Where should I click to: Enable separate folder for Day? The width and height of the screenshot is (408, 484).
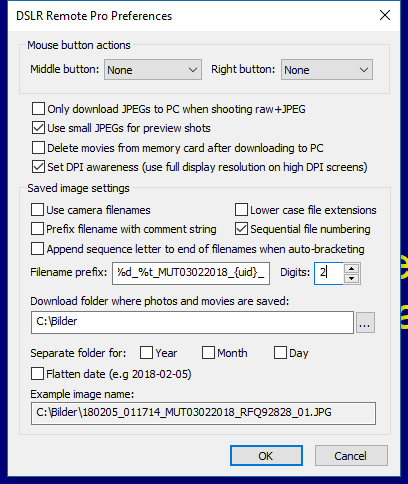click(x=280, y=353)
